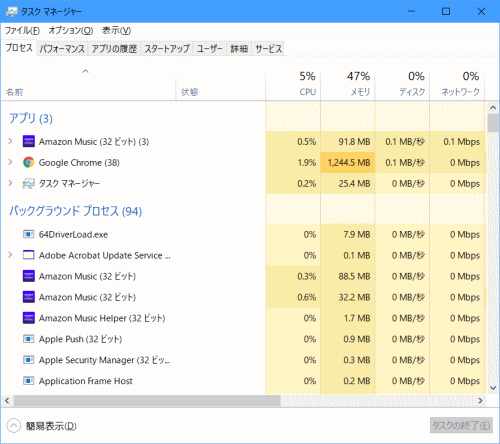The width and height of the screenshot is (500, 444).
Task: Select the Apple Push (32 ビット) name
Action: pyautogui.click(x=80, y=339)
